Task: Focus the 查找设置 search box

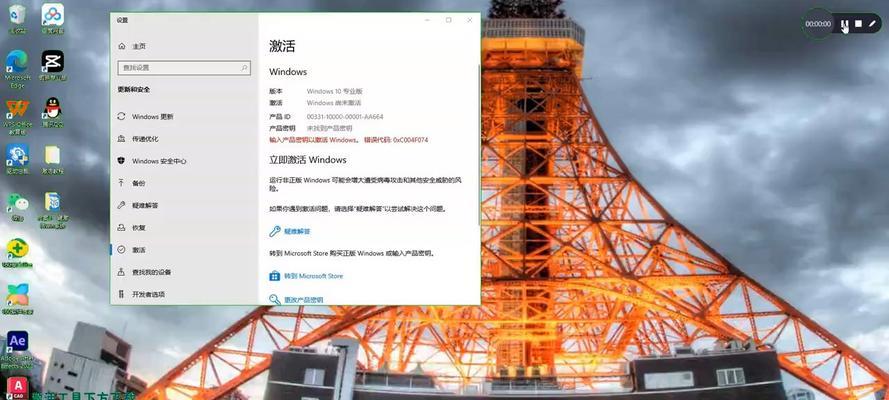Action: coord(184,67)
